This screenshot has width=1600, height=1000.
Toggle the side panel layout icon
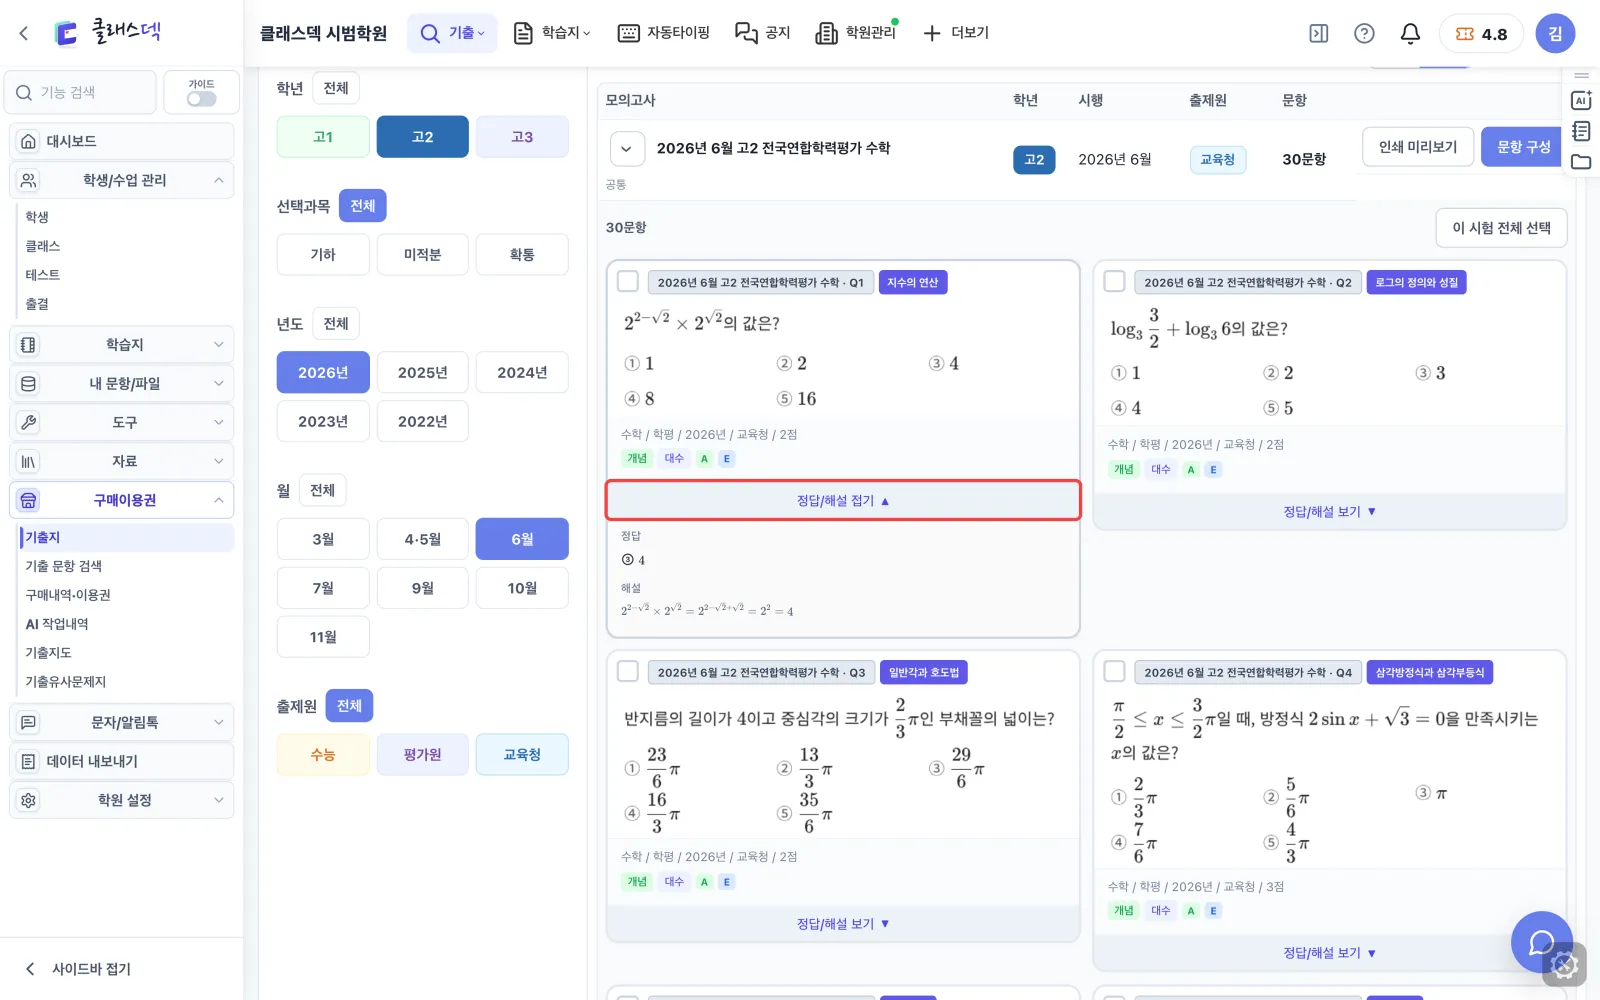(x=1319, y=33)
